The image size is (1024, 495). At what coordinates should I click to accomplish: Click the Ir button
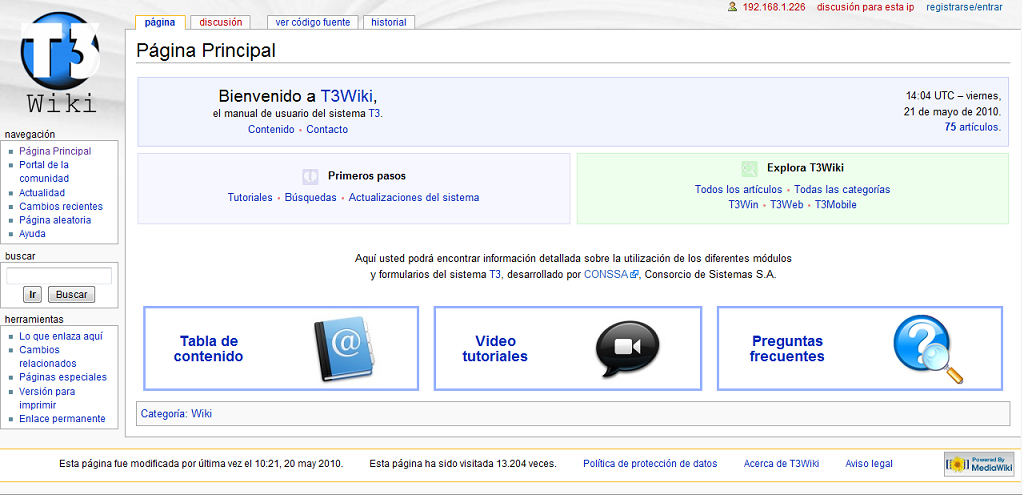click(x=33, y=295)
